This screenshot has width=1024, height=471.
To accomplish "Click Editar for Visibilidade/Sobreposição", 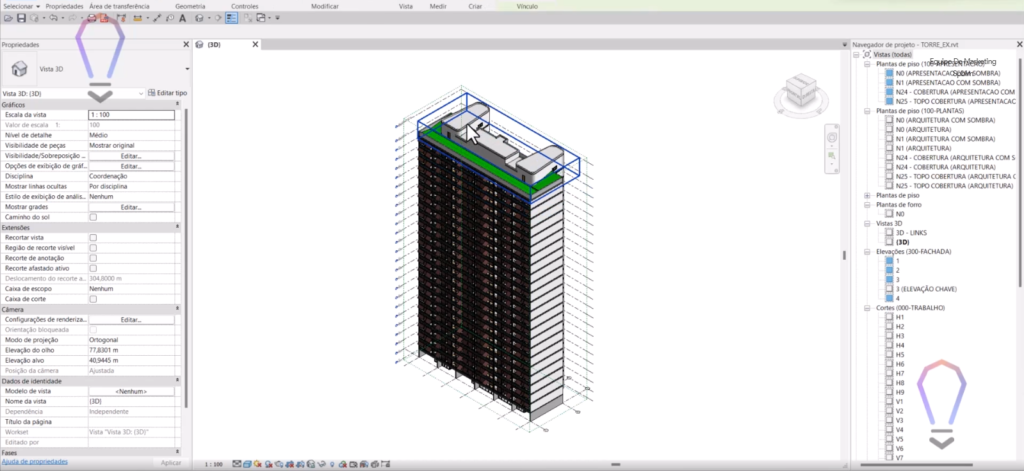I will point(131,156).
